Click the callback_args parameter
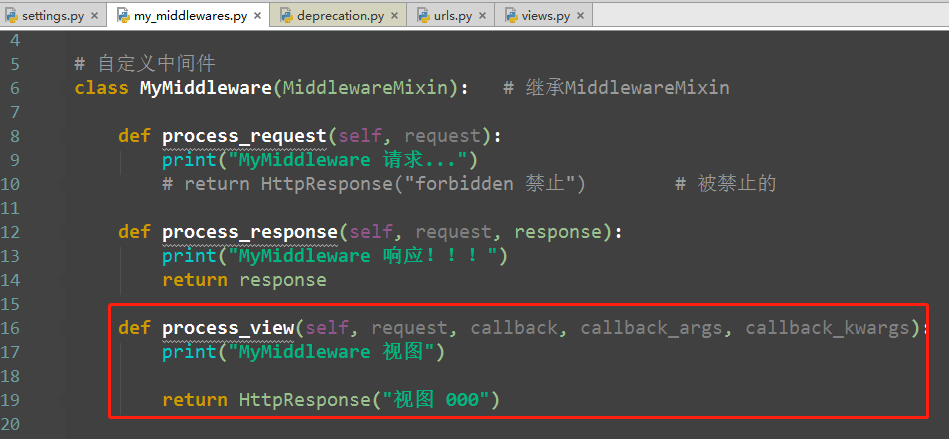The width and height of the screenshot is (949, 439). coord(652,328)
